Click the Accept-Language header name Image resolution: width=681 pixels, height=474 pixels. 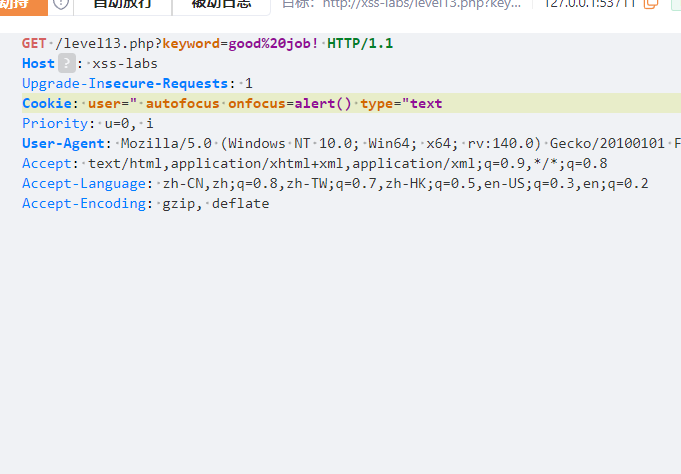click(84, 183)
